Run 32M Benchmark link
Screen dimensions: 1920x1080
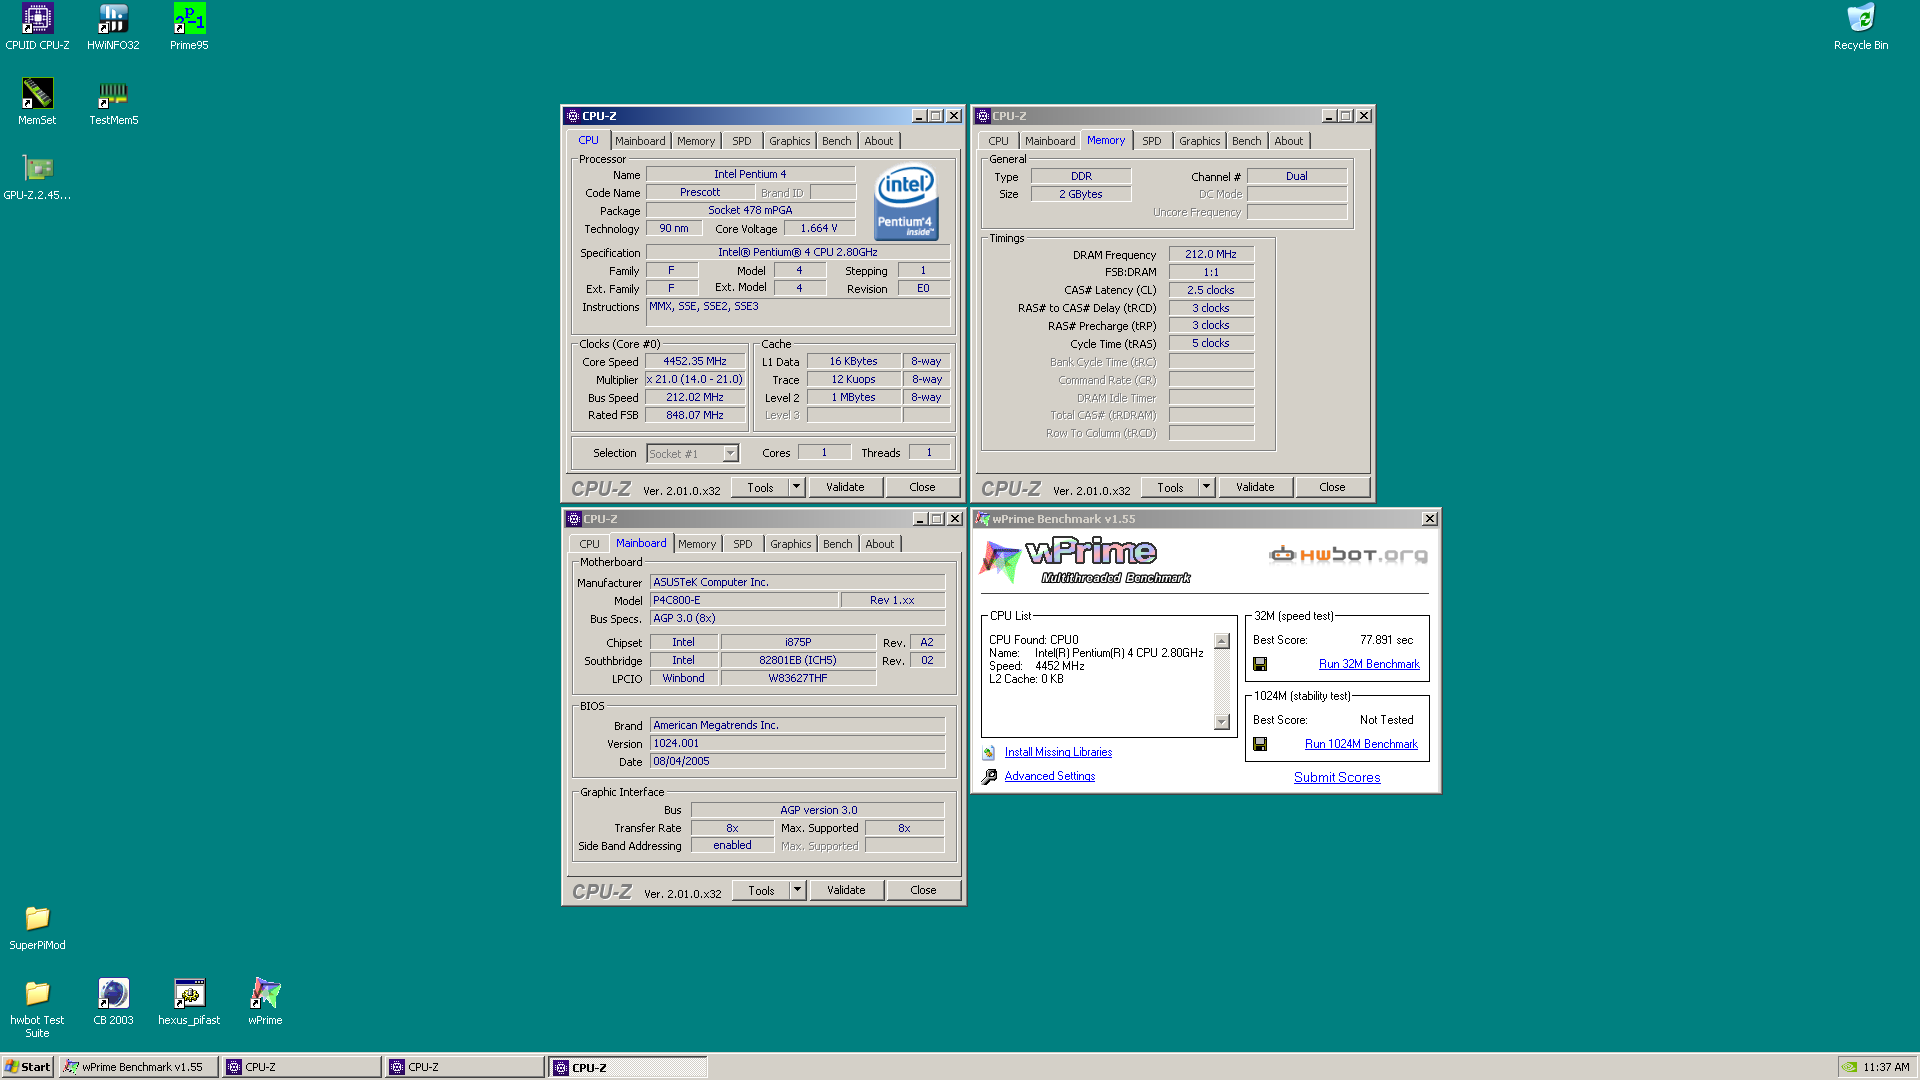[1369, 664]
